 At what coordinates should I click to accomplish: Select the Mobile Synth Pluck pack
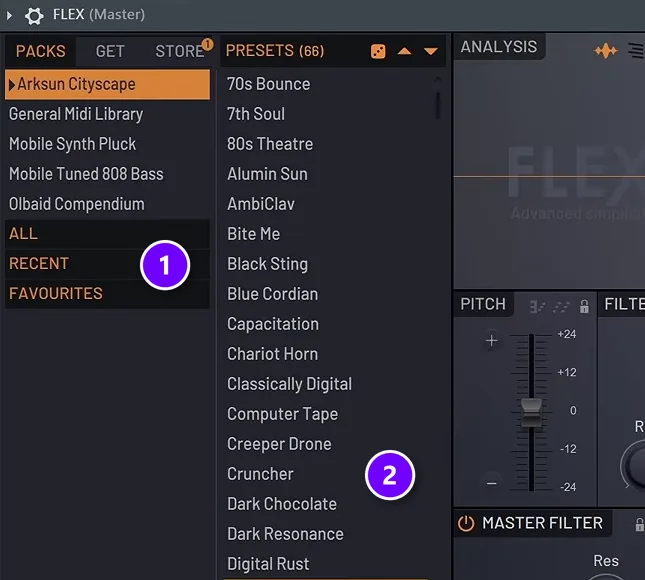pyautogui.click(x=107, y=144)
